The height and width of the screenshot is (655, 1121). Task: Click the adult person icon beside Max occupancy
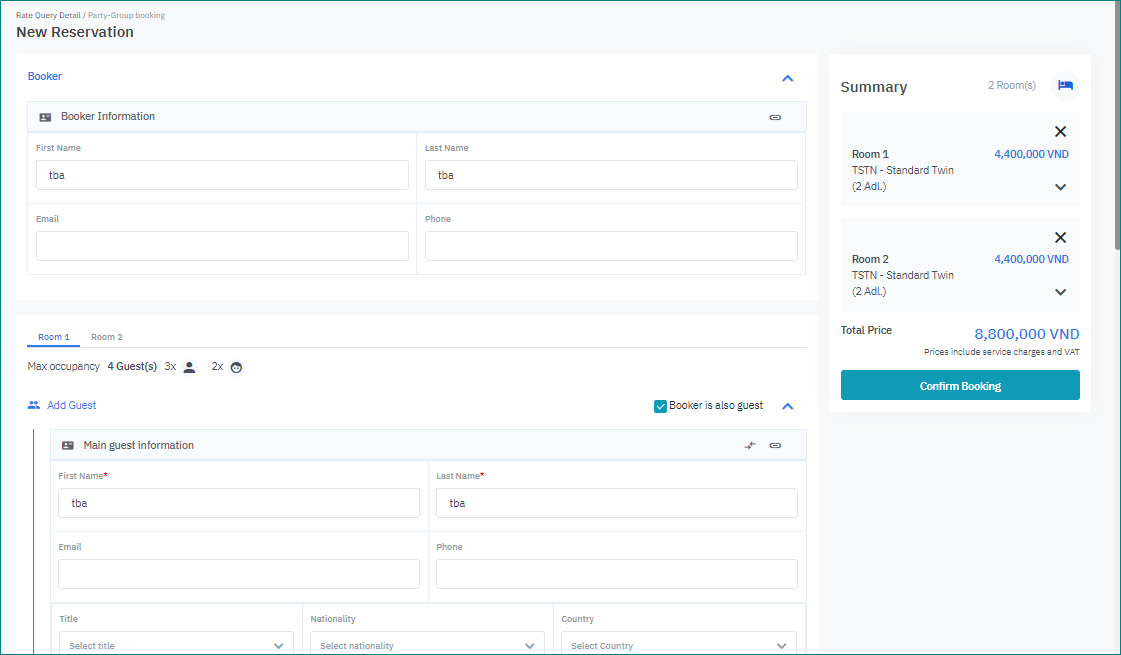tap(190, 367)
